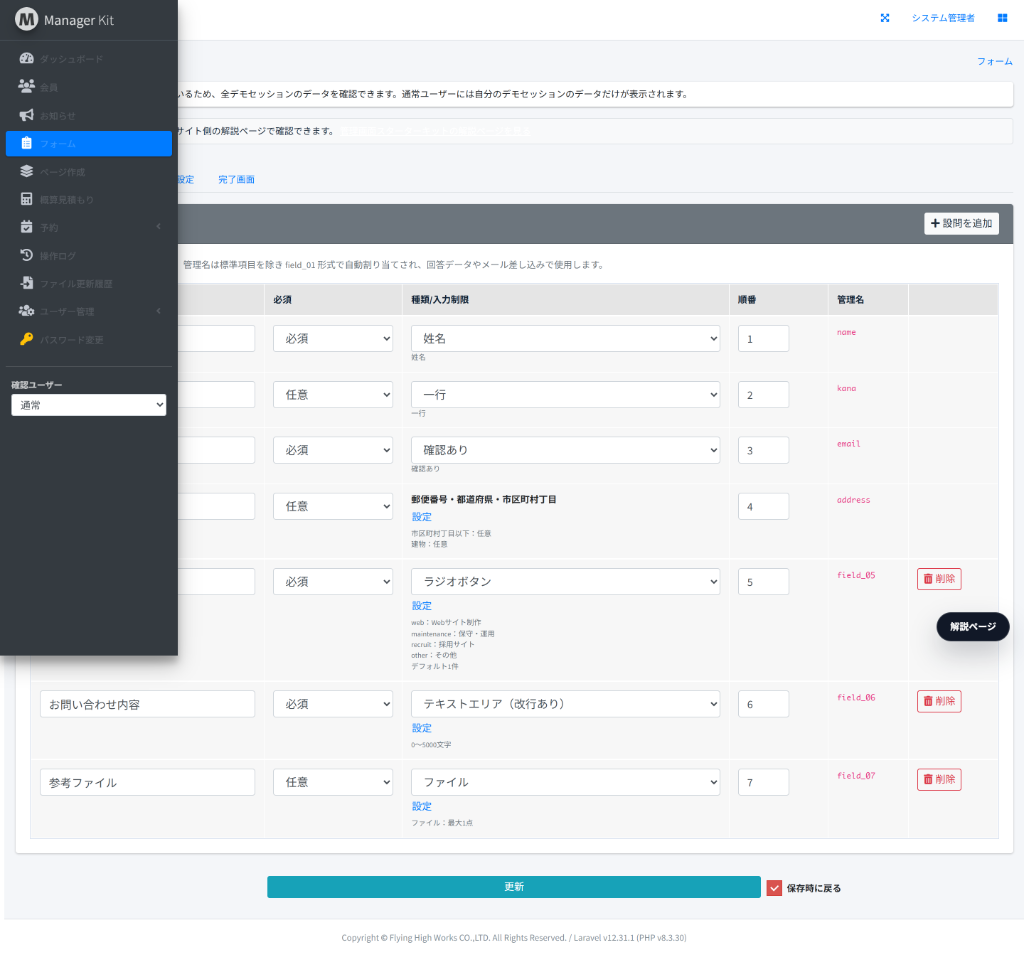Select the highlighted フォーム menu item
The image size is (1024, 967).
coord(89,144)
